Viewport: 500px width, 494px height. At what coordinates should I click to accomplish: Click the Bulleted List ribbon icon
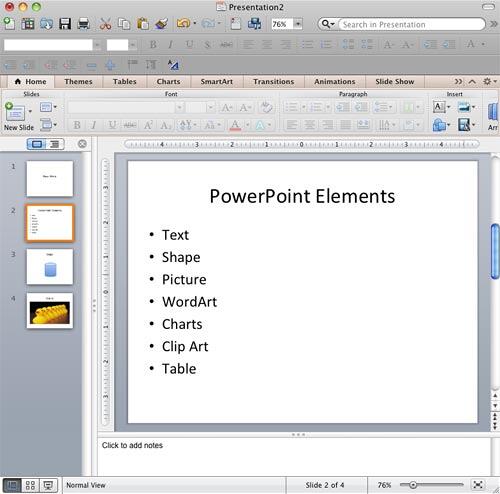tap(291, 107)
